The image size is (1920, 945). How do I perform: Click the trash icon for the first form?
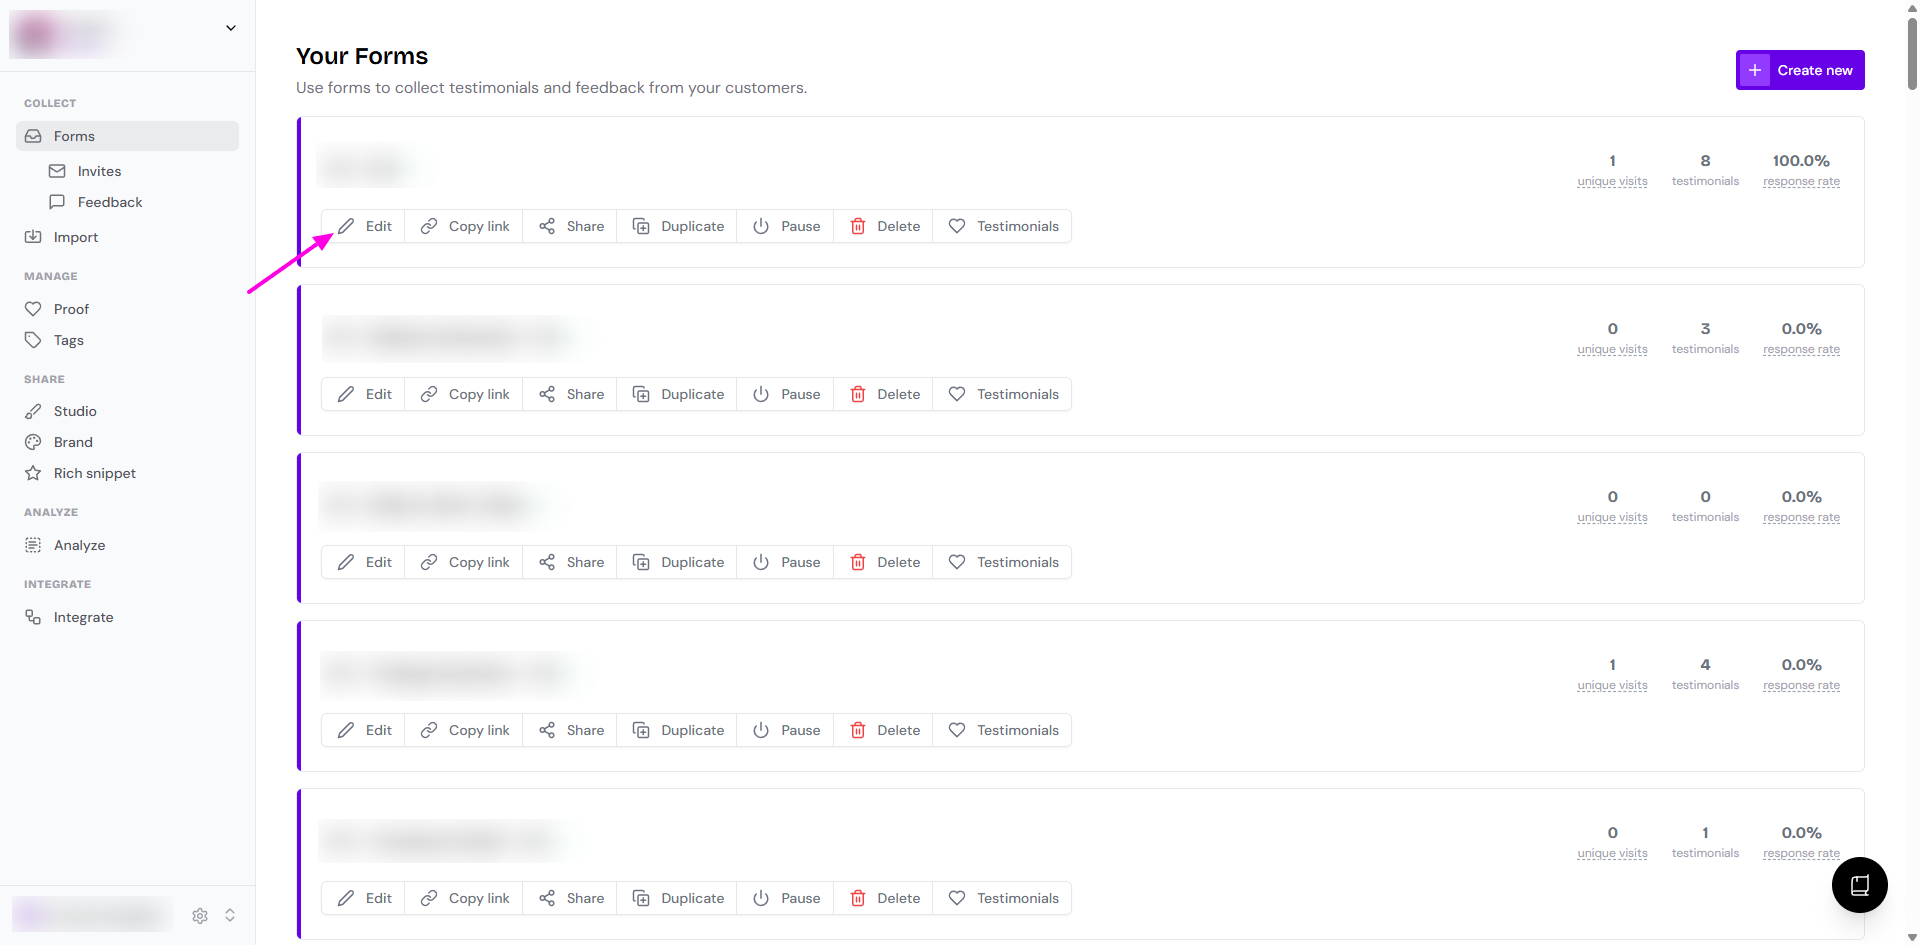[858, 226]
